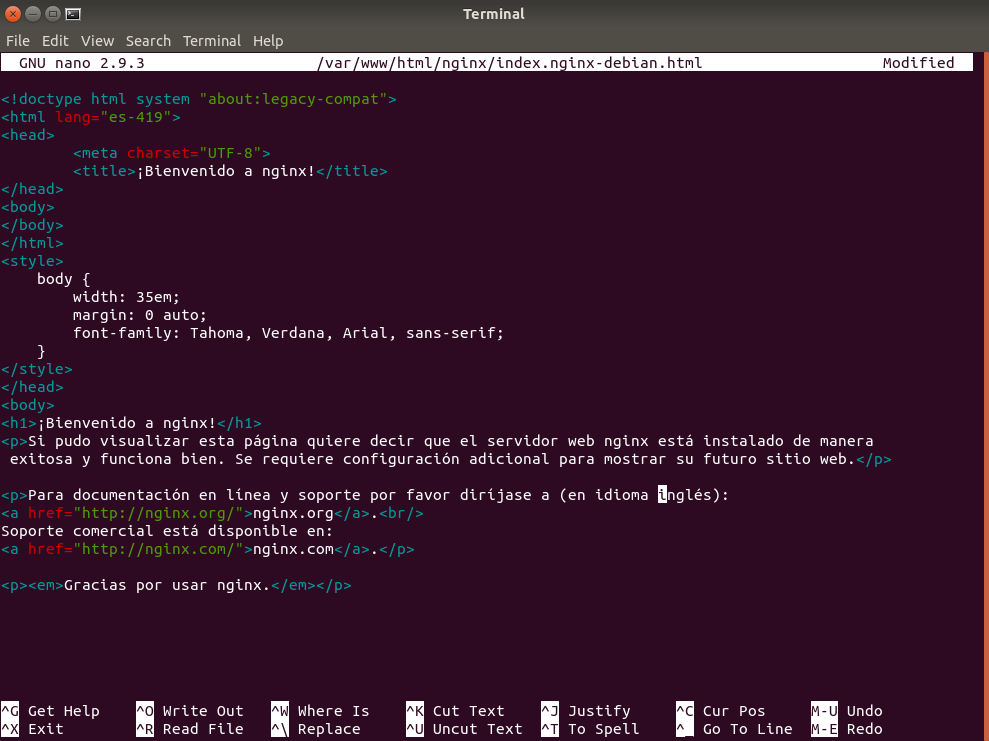Click the terminal icon in title bar
The height and width of the screenshot is (741, 989).
73,14
